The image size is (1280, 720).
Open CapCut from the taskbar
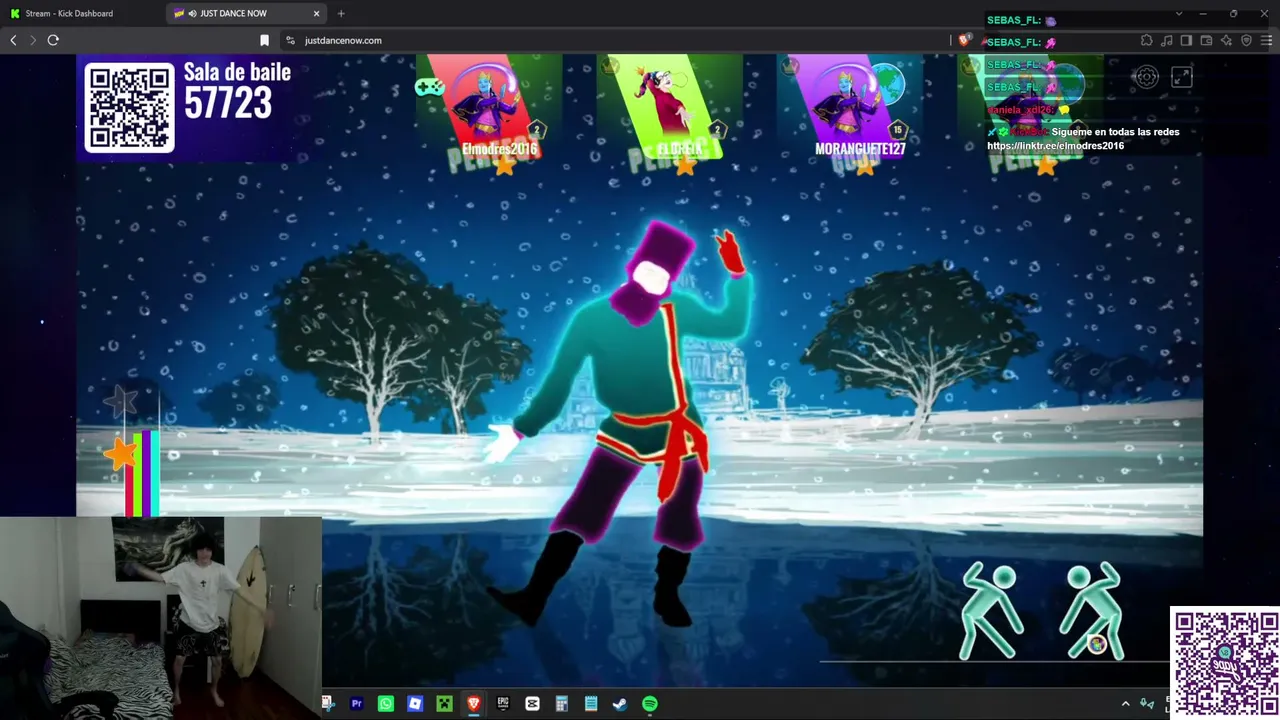[x=532, y=704]
